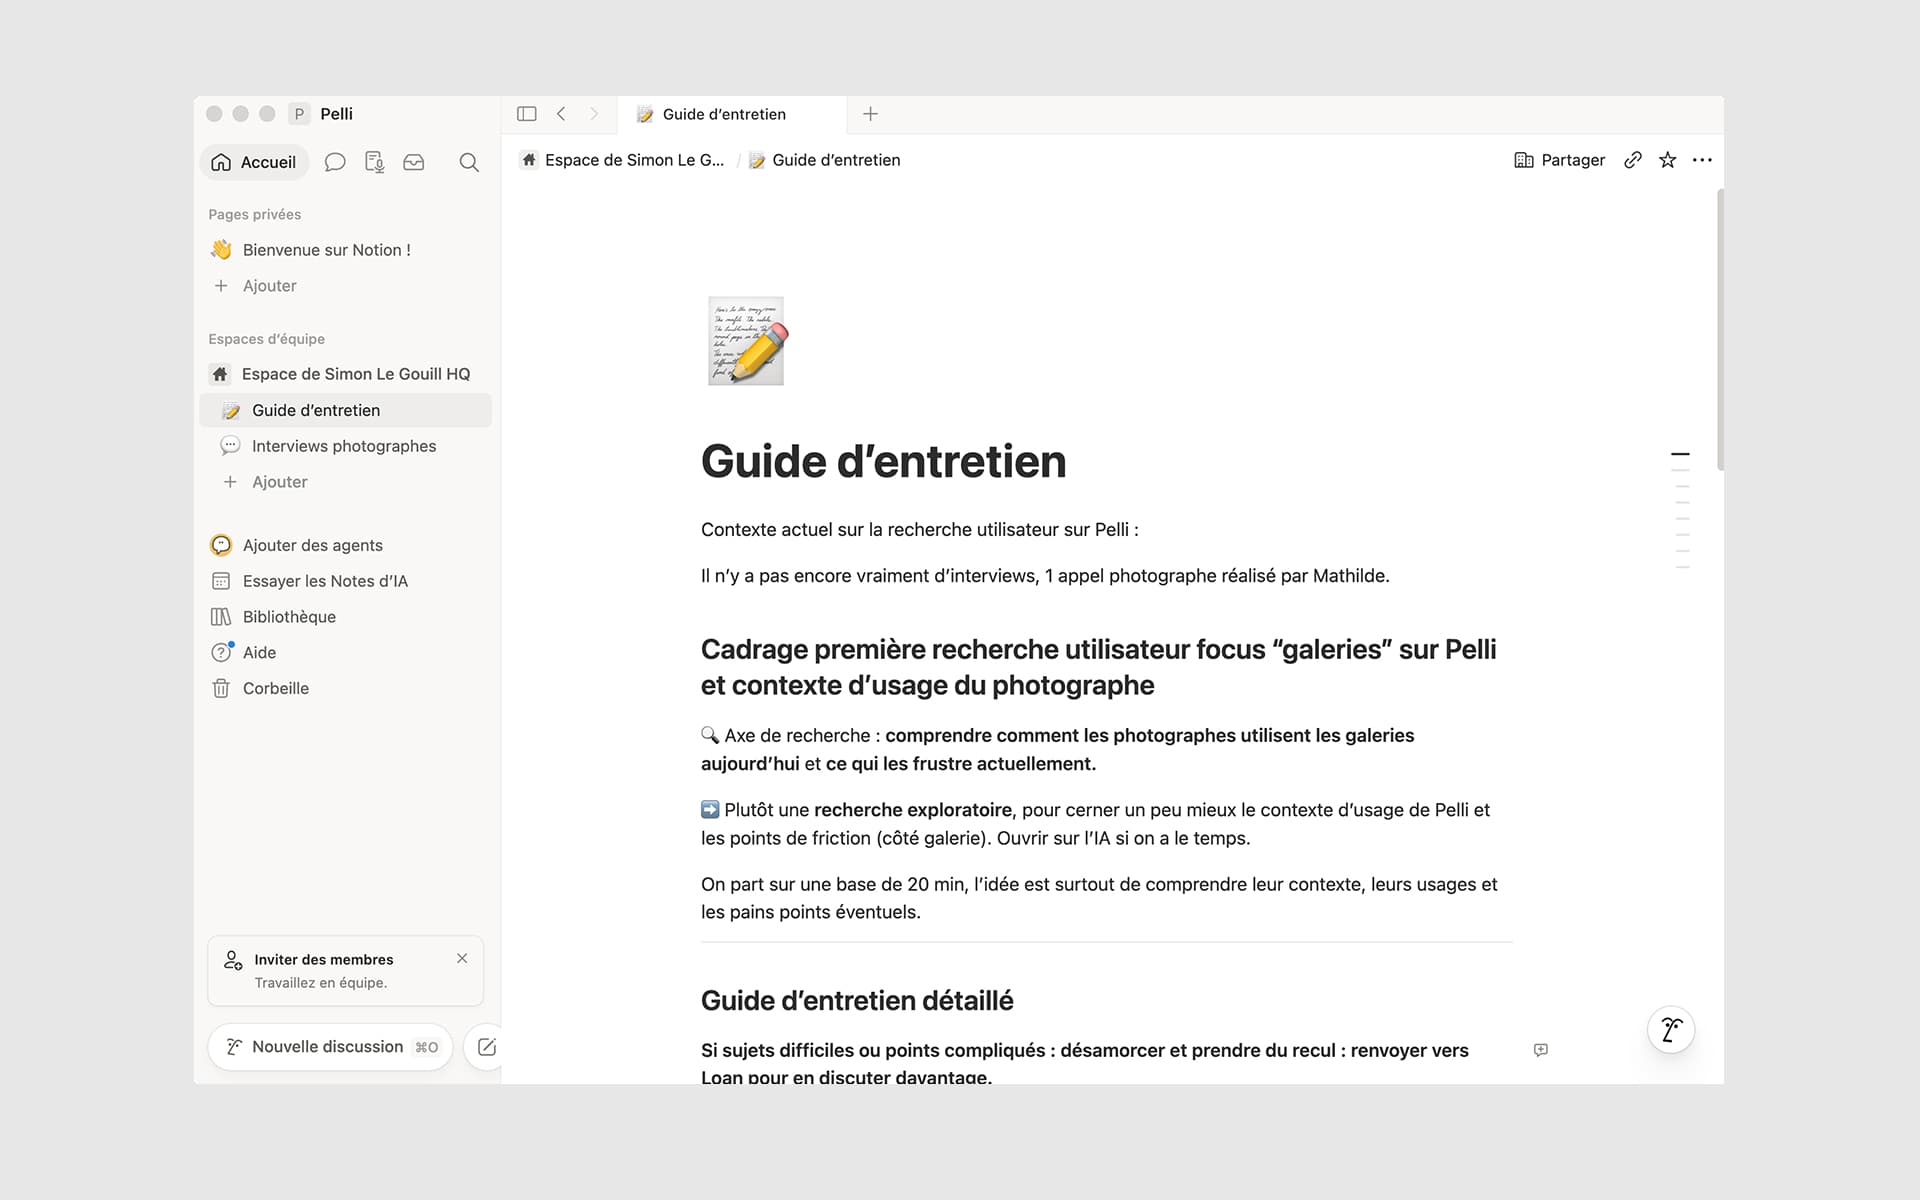Open the chat bubble icon in sidebar
The height and width of the screenshot is (1200, 1920).
tap(335, 162)
